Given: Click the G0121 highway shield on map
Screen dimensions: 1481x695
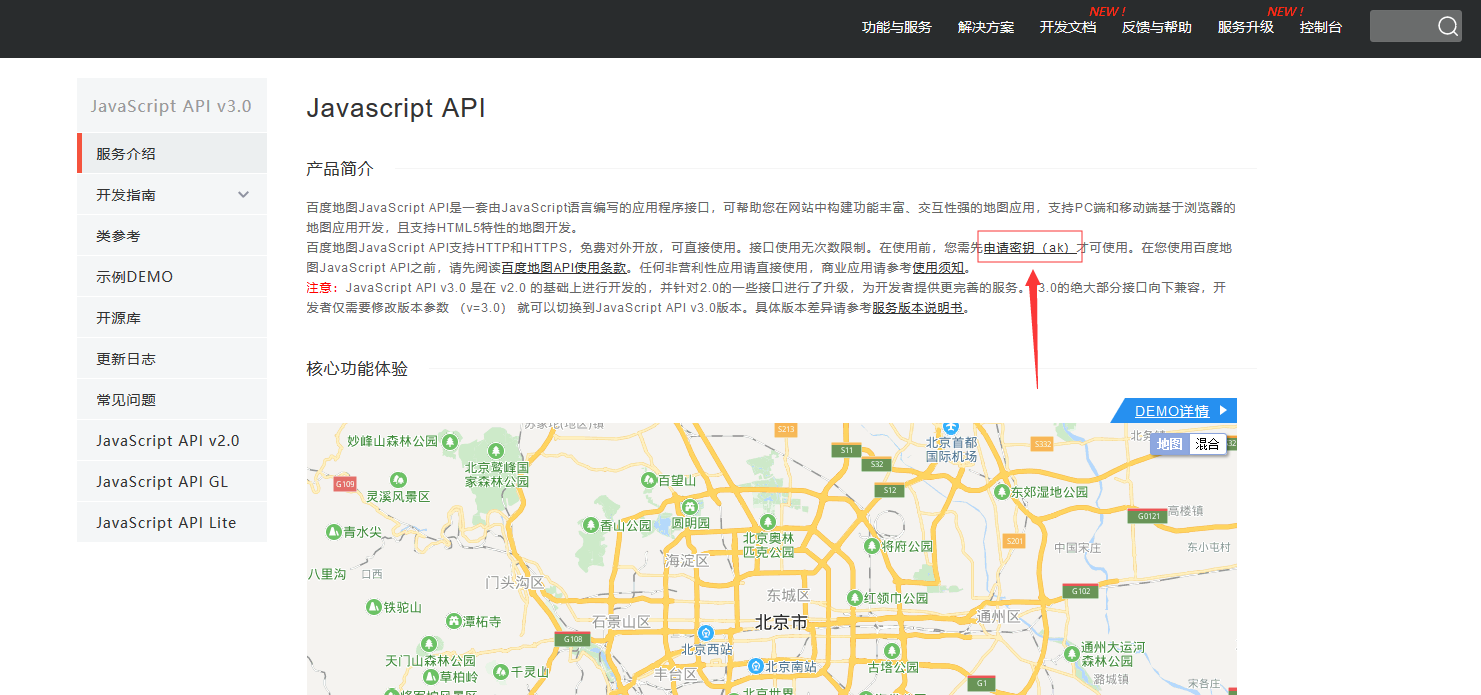Looking at the screenshot, I should click(1146, 516).
